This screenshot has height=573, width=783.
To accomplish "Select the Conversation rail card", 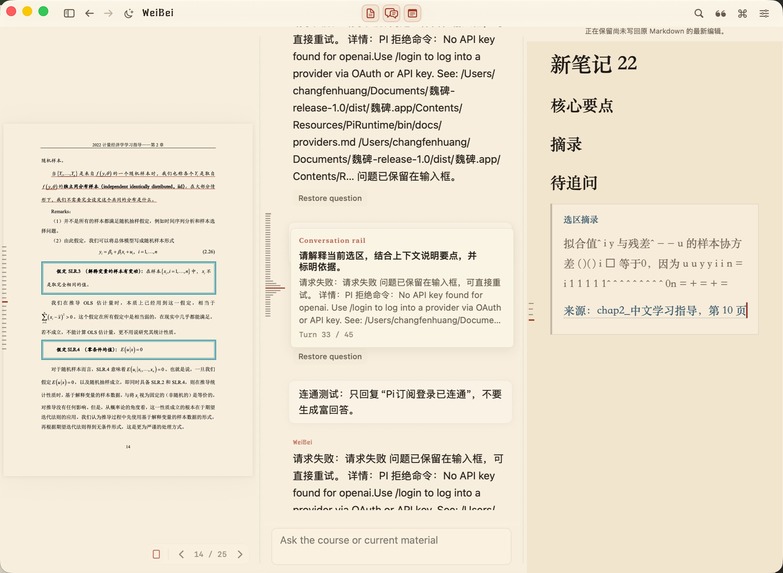I will click(402, 287).
